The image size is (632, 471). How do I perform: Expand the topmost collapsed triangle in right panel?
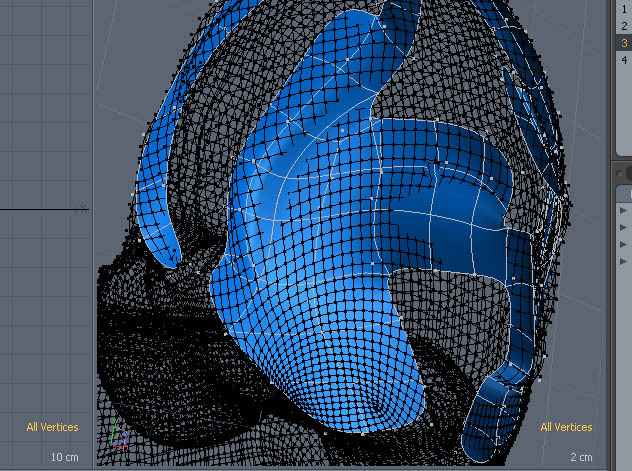pyautogui.click(x=623, y=210)
